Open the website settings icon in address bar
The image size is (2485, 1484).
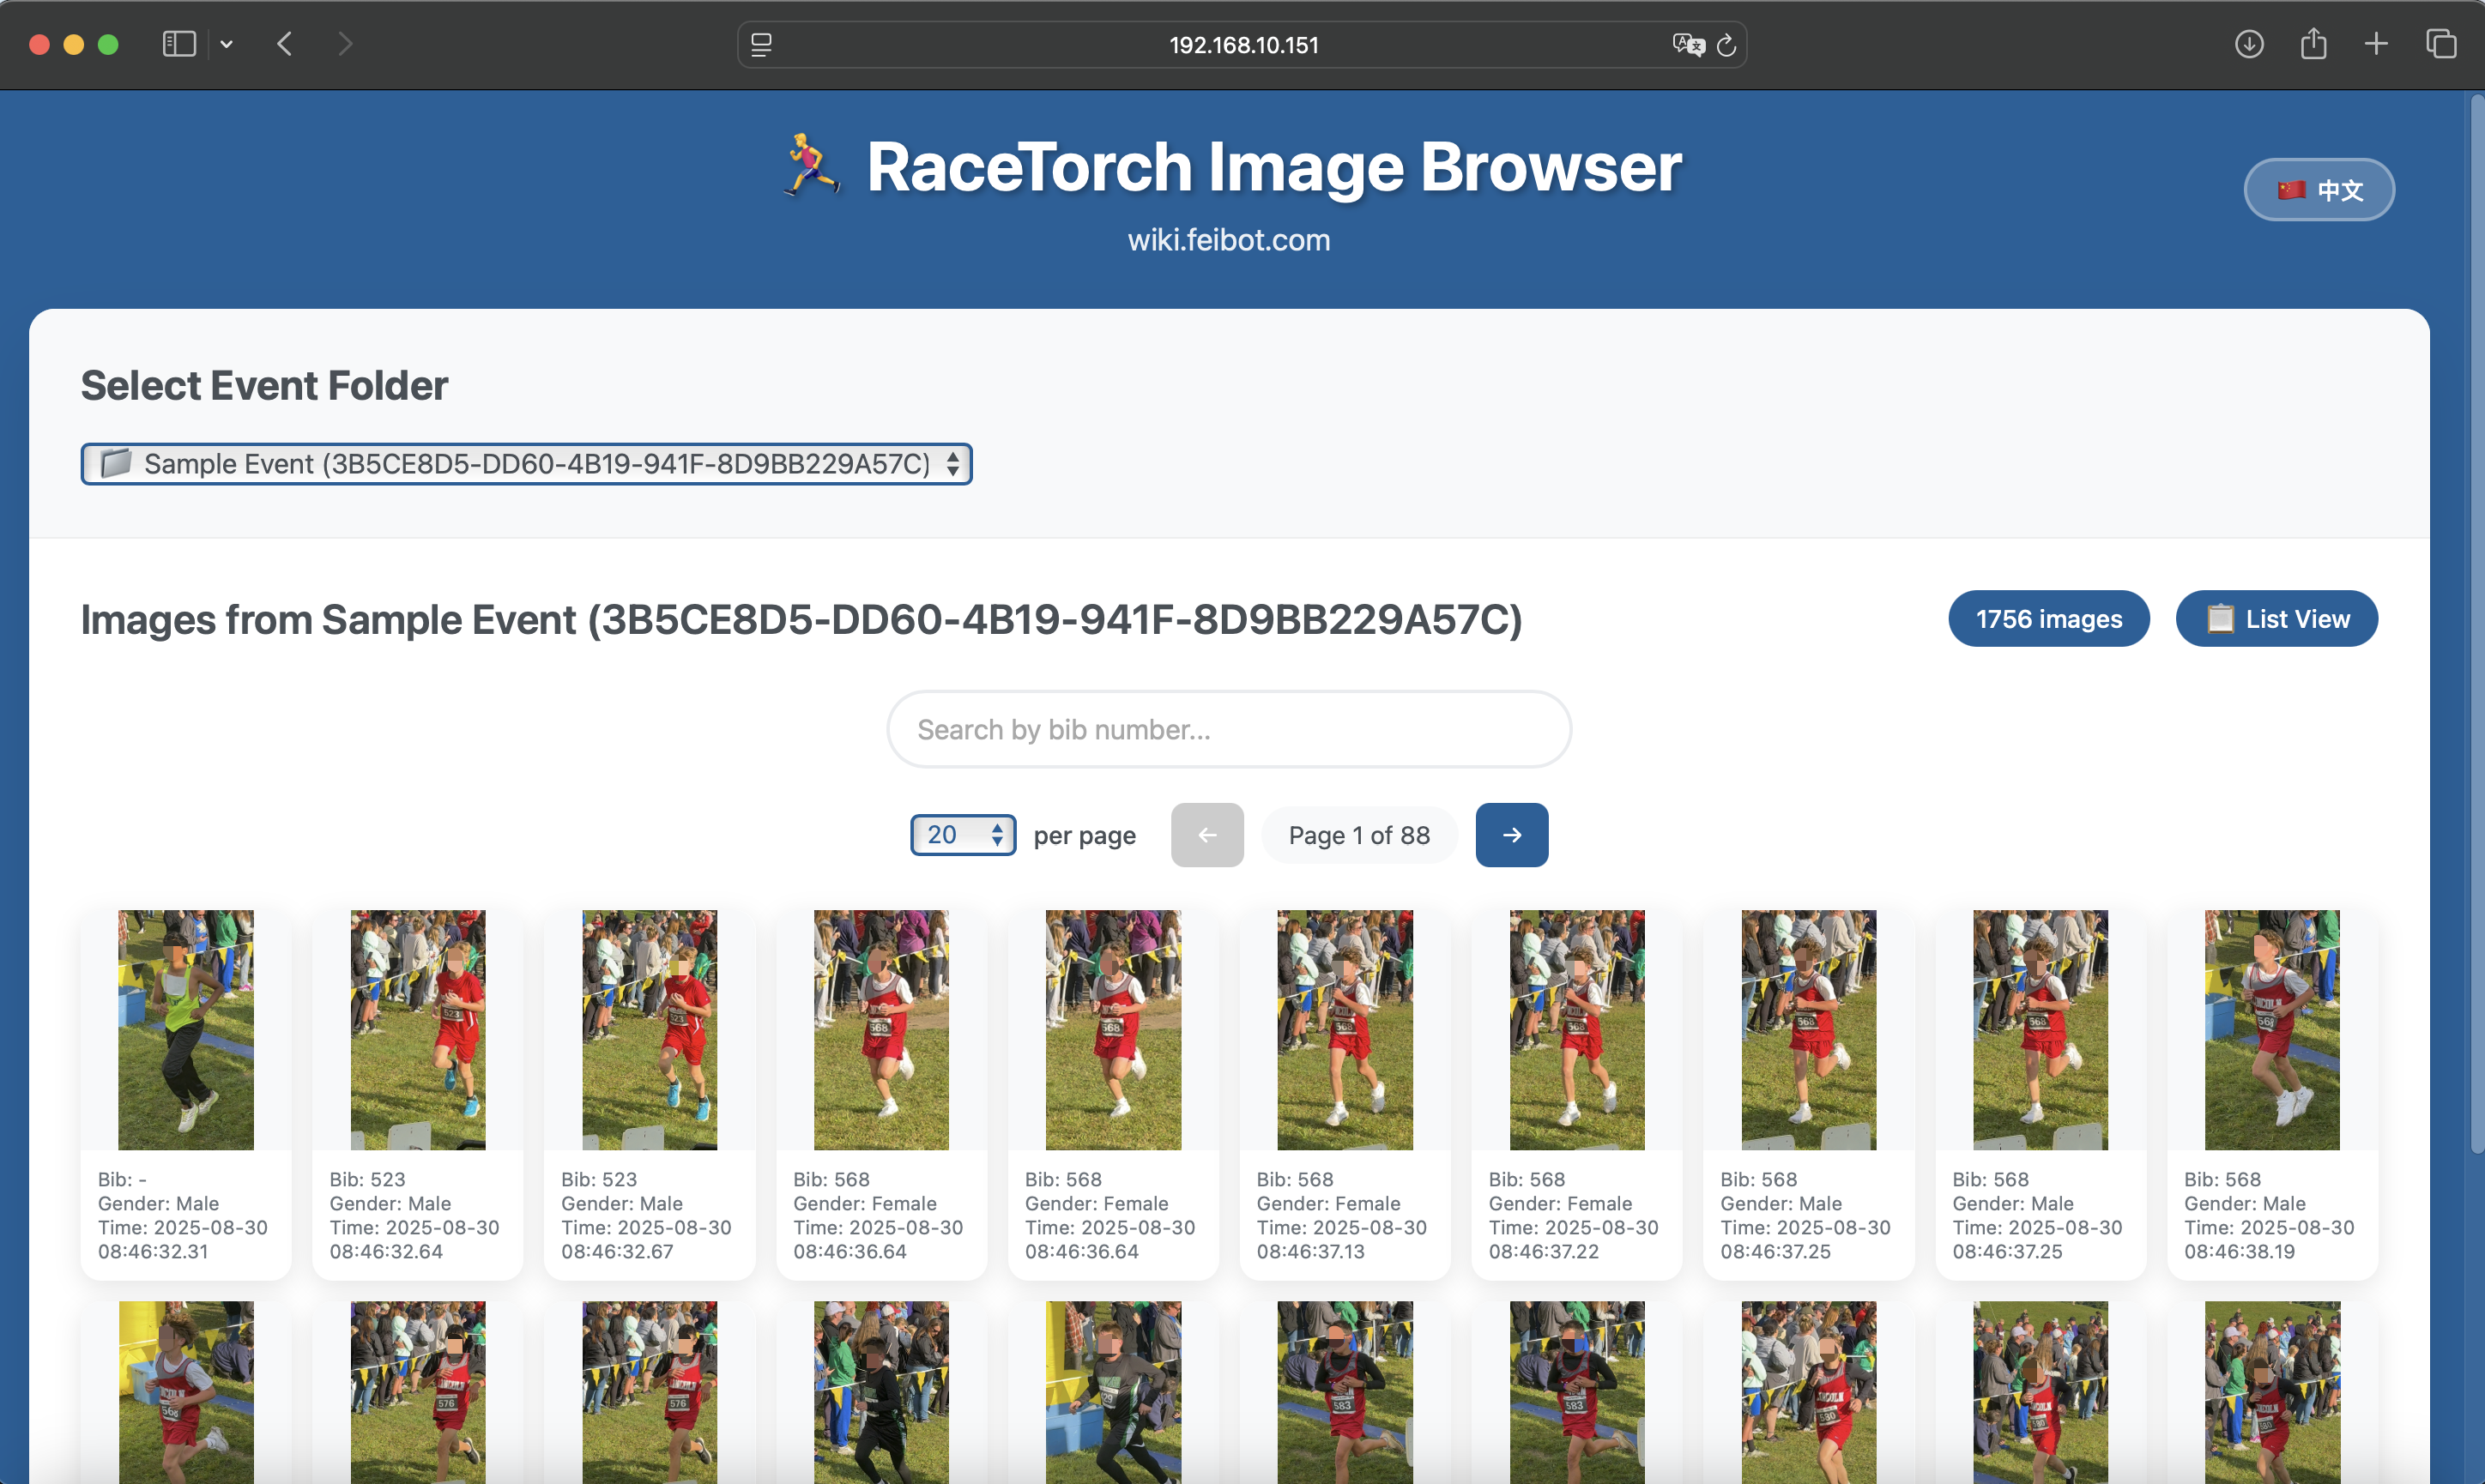pos(761,45)
